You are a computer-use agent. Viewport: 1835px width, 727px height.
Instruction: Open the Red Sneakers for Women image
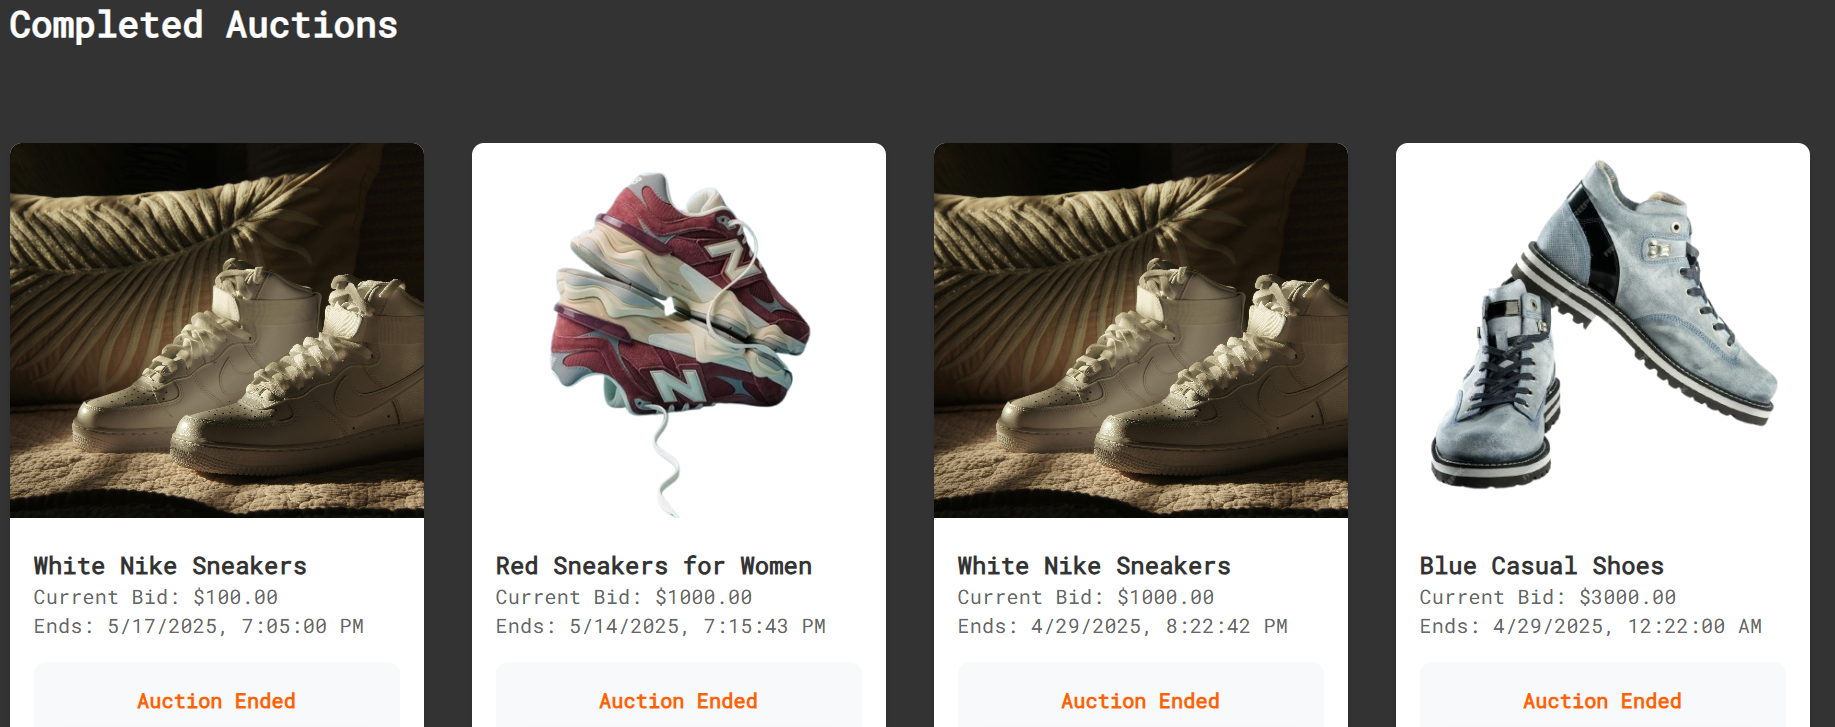coord(679,330)
